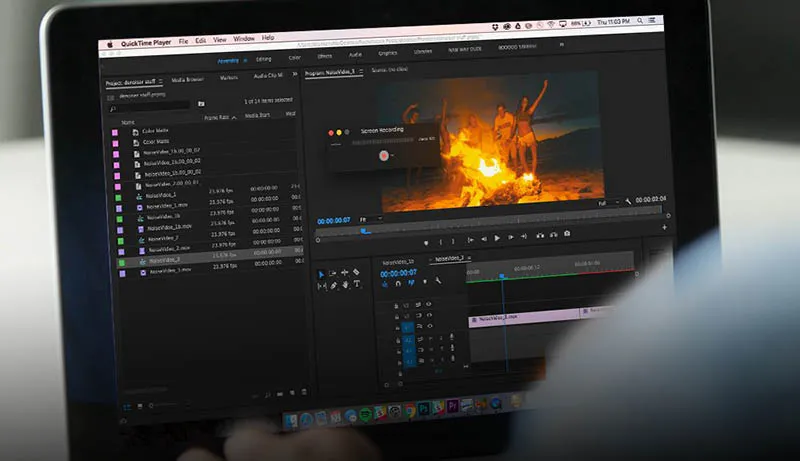Switch to the Media Browser tab

pos(186,79)
